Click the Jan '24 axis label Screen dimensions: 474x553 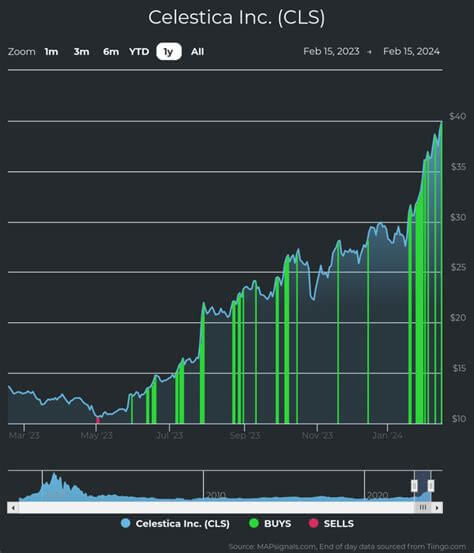(x=387, y=436)
